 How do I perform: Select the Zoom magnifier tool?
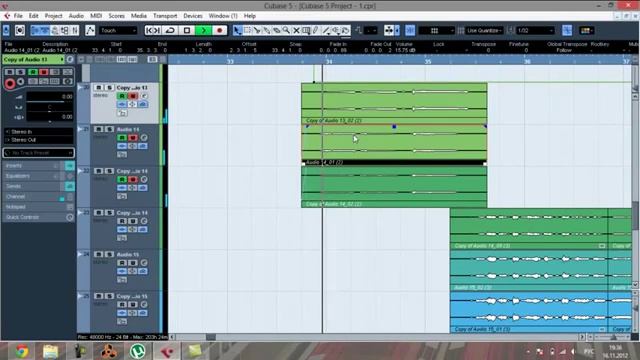pos(286,31)
